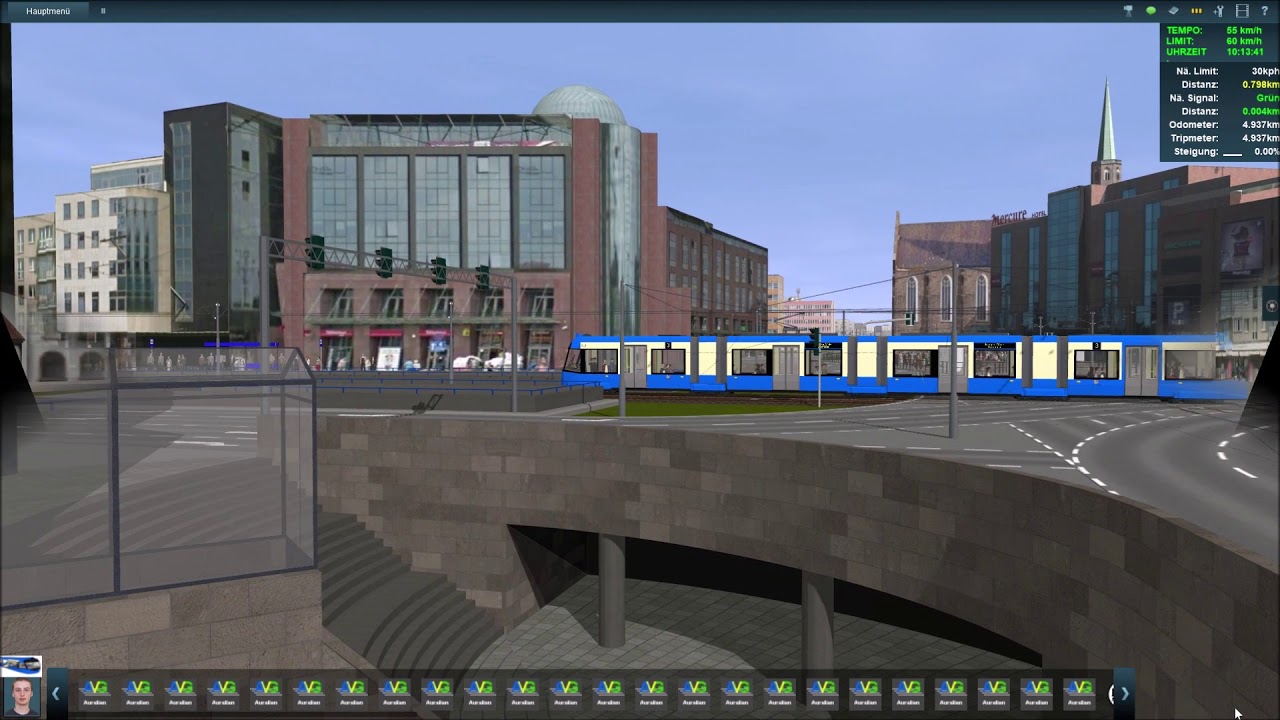Click the Steigung label
The width and height of the screenshot is (1280, 720).
(1196, 152)
